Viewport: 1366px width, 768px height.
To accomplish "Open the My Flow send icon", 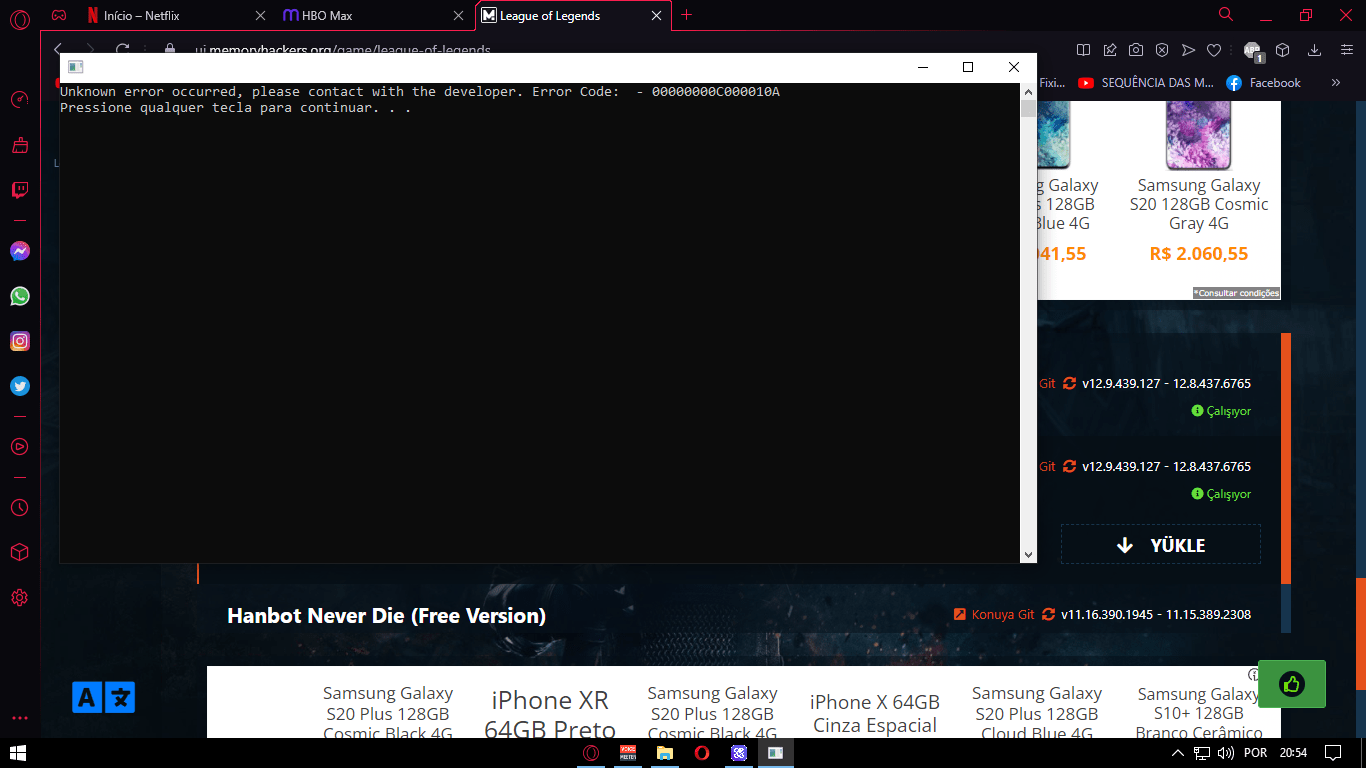I will tap(1188, 50).
